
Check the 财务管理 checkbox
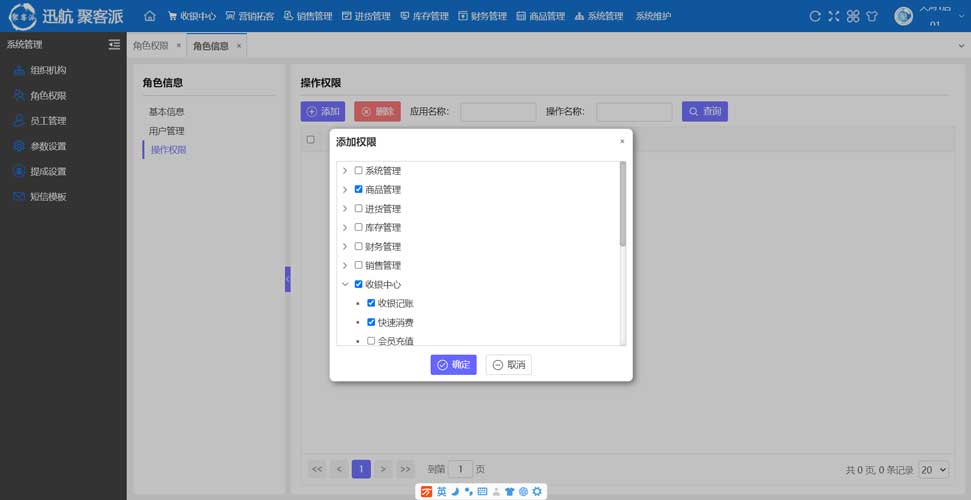click(x=358, y=246)
